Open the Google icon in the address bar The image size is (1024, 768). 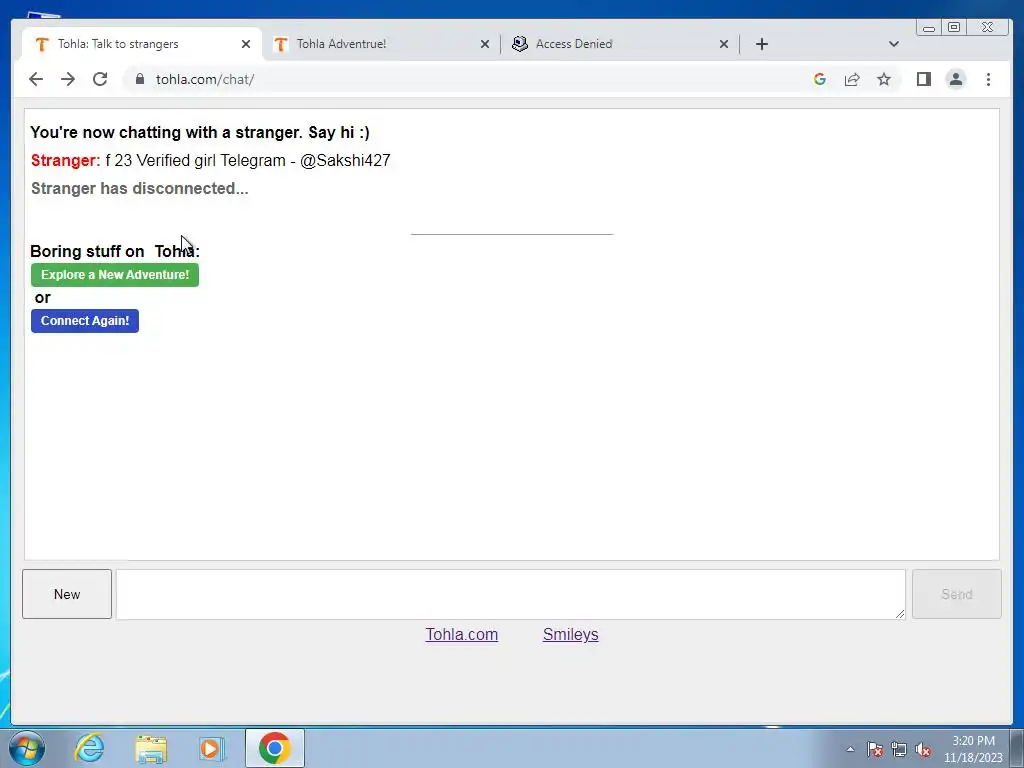point(820,79)
